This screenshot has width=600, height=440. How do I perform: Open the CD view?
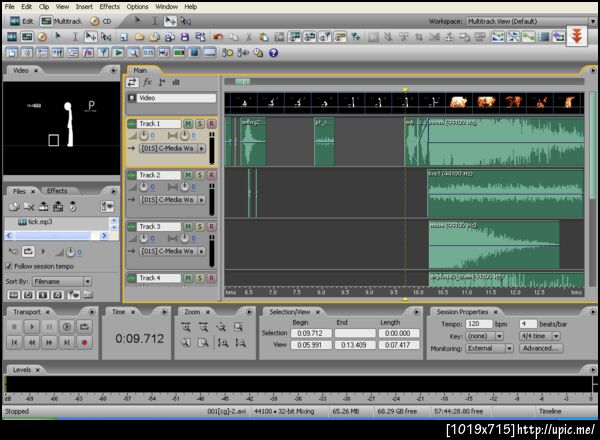point(102,20)
